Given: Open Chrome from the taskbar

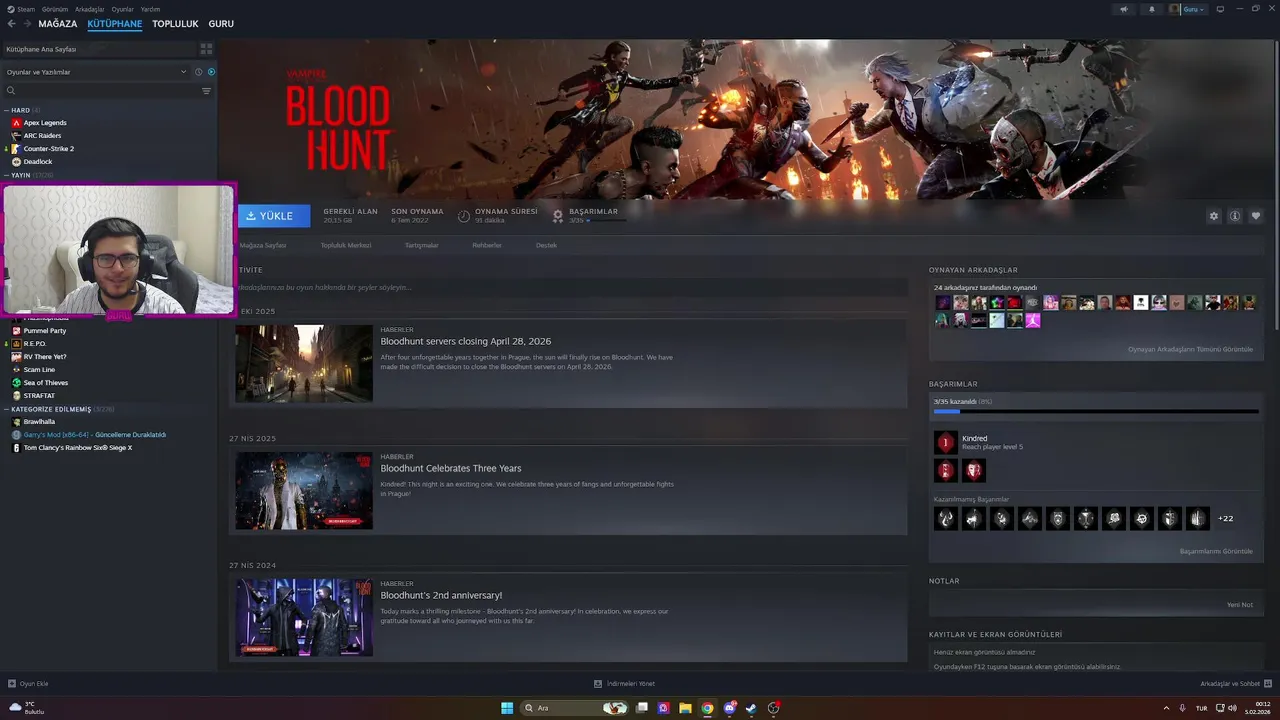Looking at the screenshot, I should [707, 708].
